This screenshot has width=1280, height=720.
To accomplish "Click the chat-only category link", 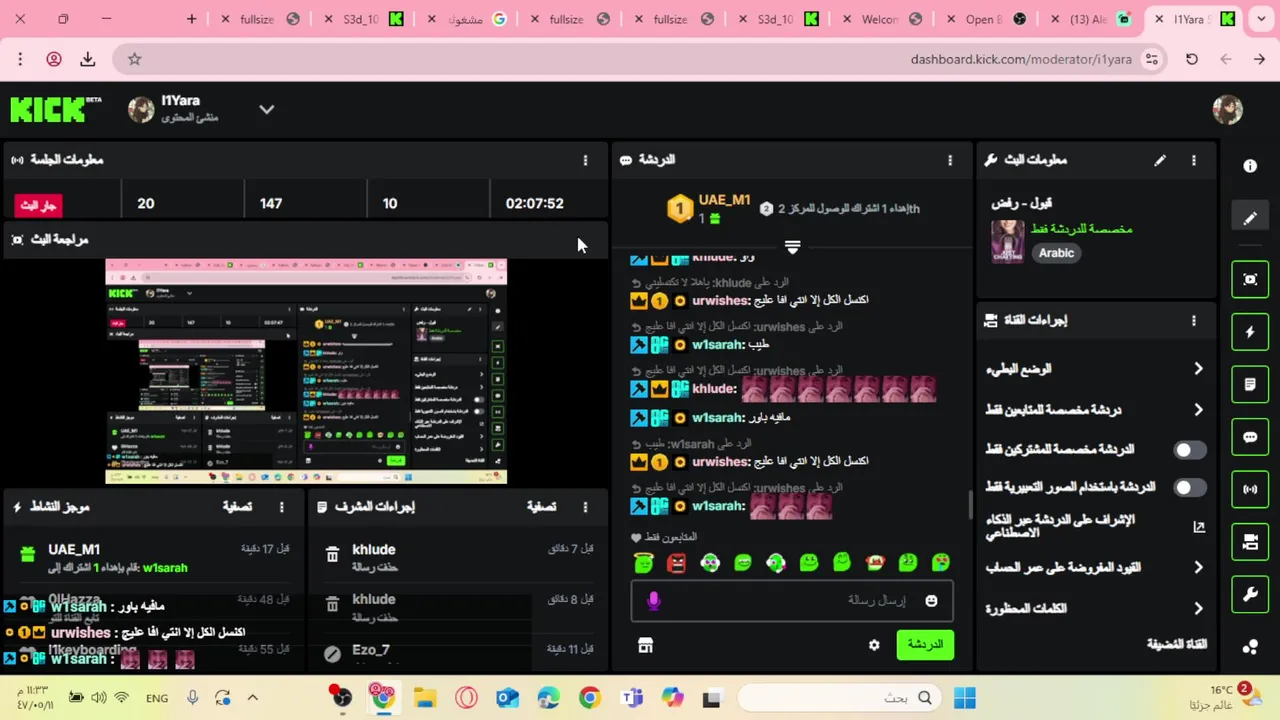I will pos(1081,229).
